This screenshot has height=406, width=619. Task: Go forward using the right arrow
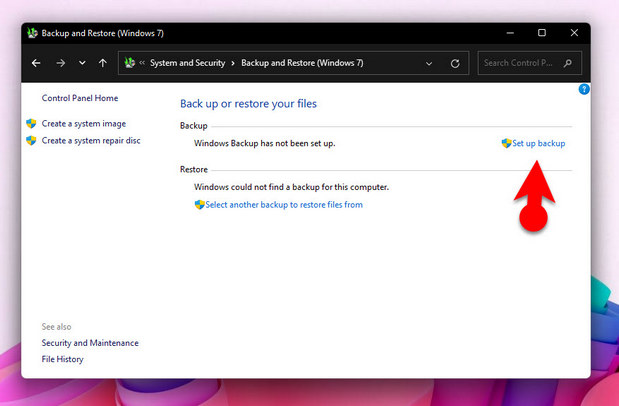tap(60, 63)
